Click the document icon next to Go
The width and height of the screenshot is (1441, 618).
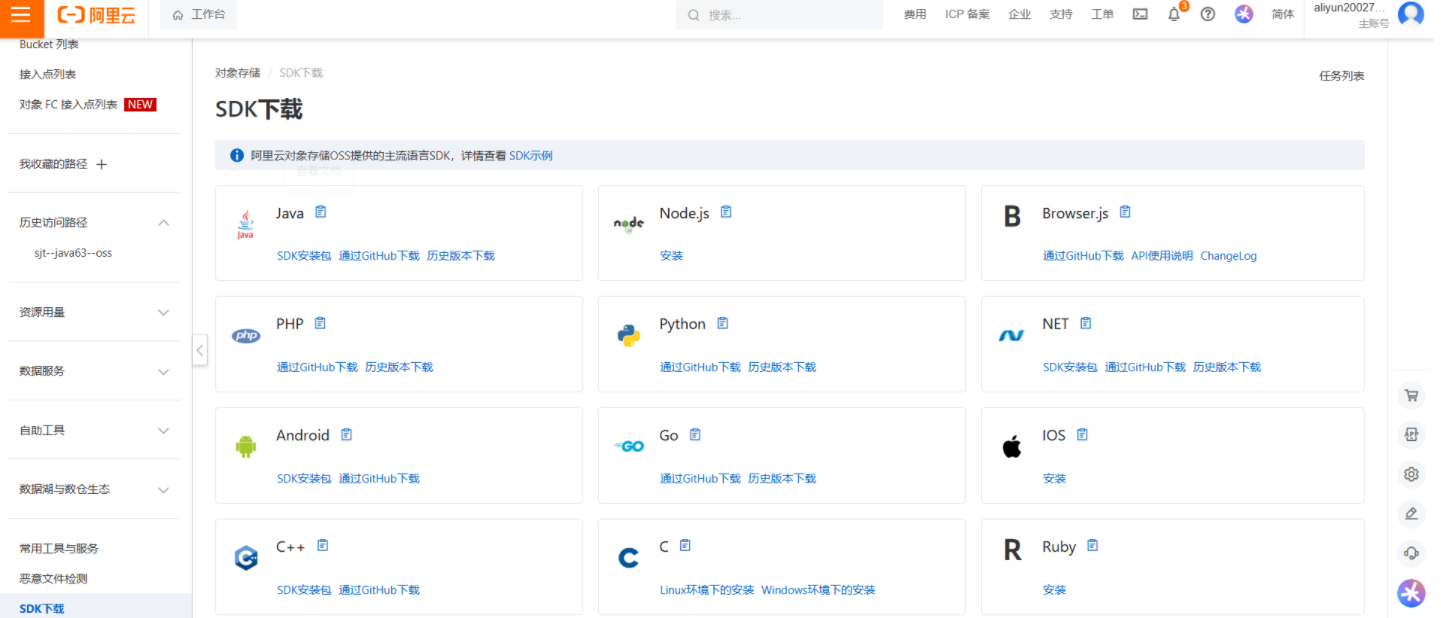pos(695,434)
